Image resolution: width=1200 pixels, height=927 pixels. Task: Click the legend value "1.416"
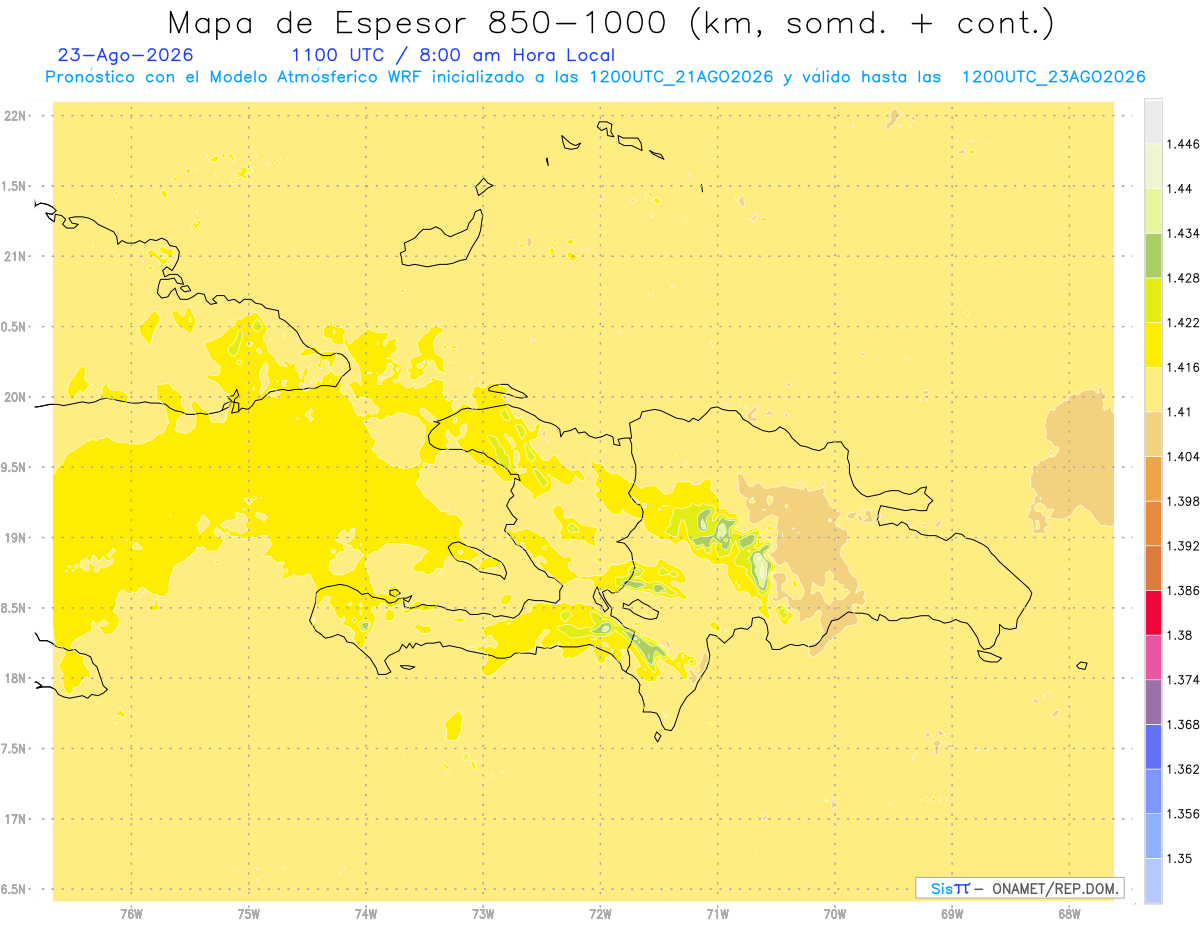click(x=1183, y=367)
